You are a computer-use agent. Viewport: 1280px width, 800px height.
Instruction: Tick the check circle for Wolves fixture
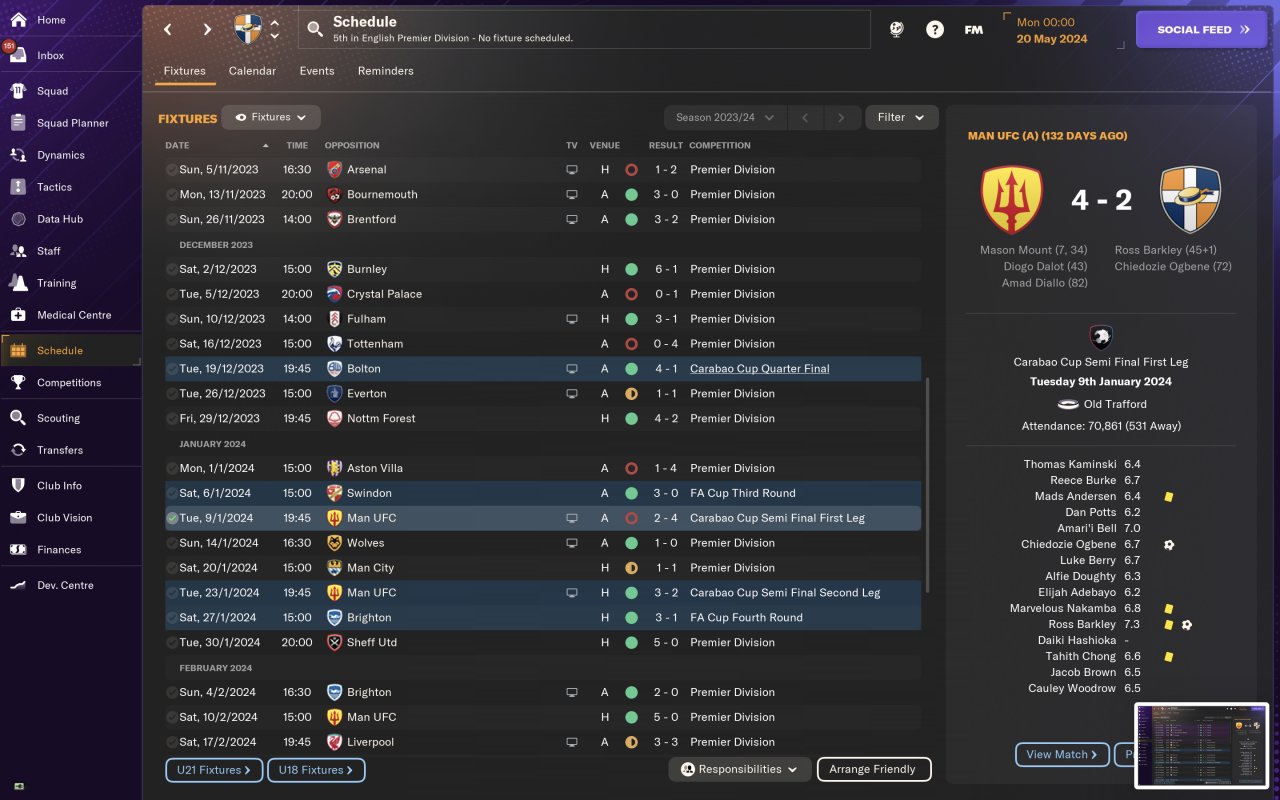[x=172, y=543]
